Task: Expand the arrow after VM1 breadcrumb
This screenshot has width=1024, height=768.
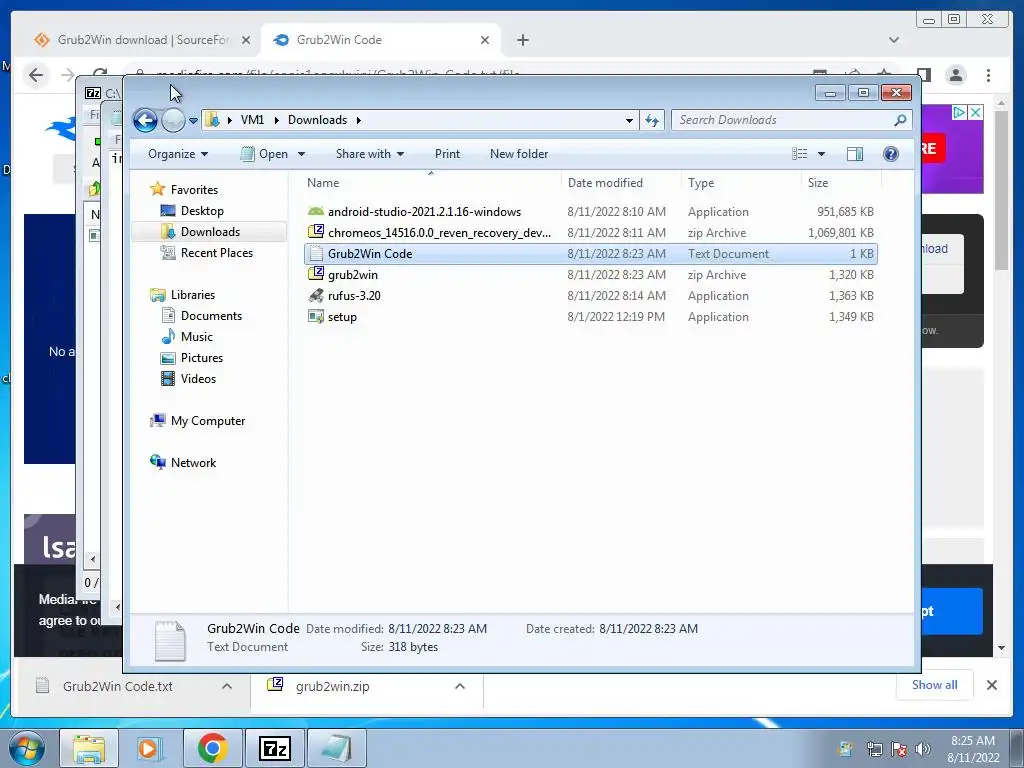Action: [x=276, y=120]
